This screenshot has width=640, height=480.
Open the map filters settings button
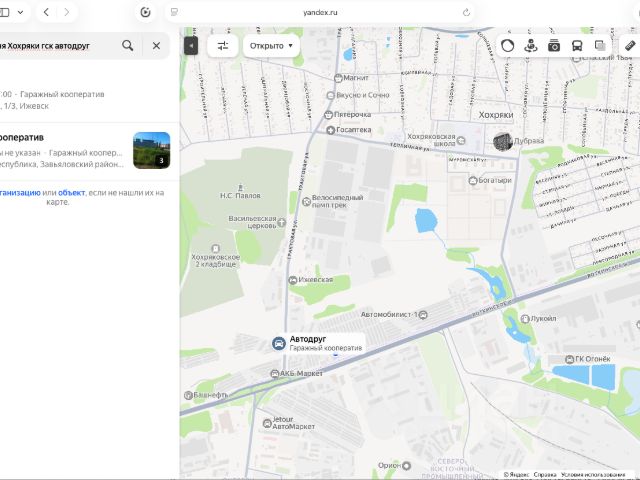pyautogui.click(x=223, y=46)
